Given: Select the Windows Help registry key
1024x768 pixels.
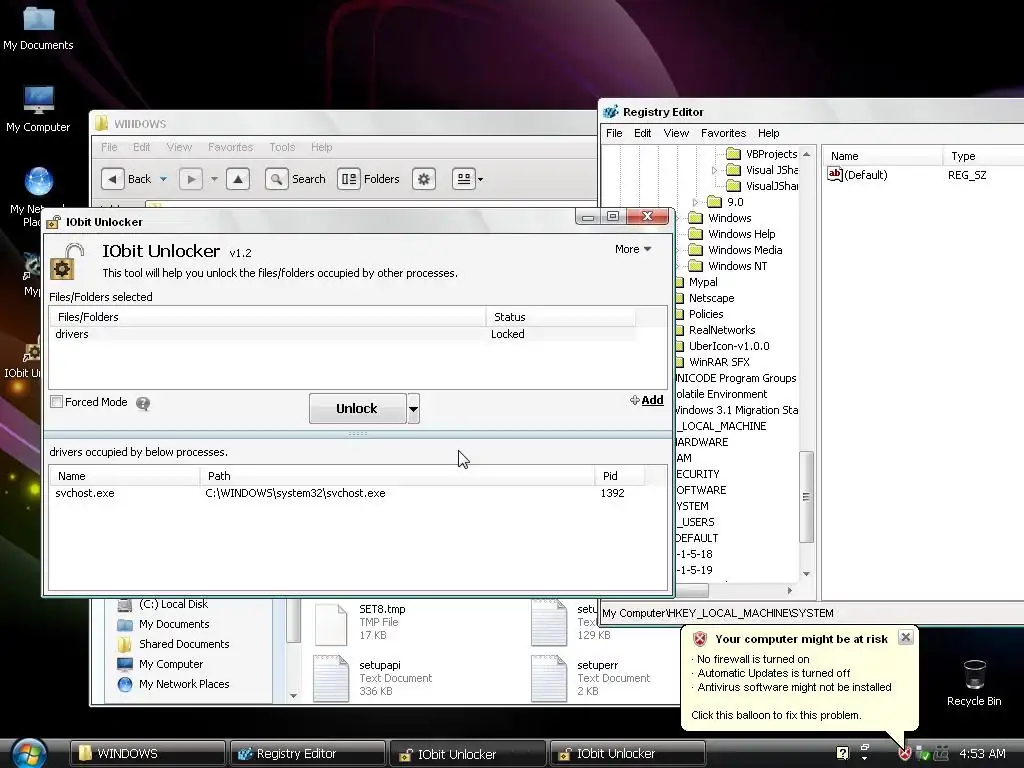Looking at the screenshot, I should [x=741, y=234].
